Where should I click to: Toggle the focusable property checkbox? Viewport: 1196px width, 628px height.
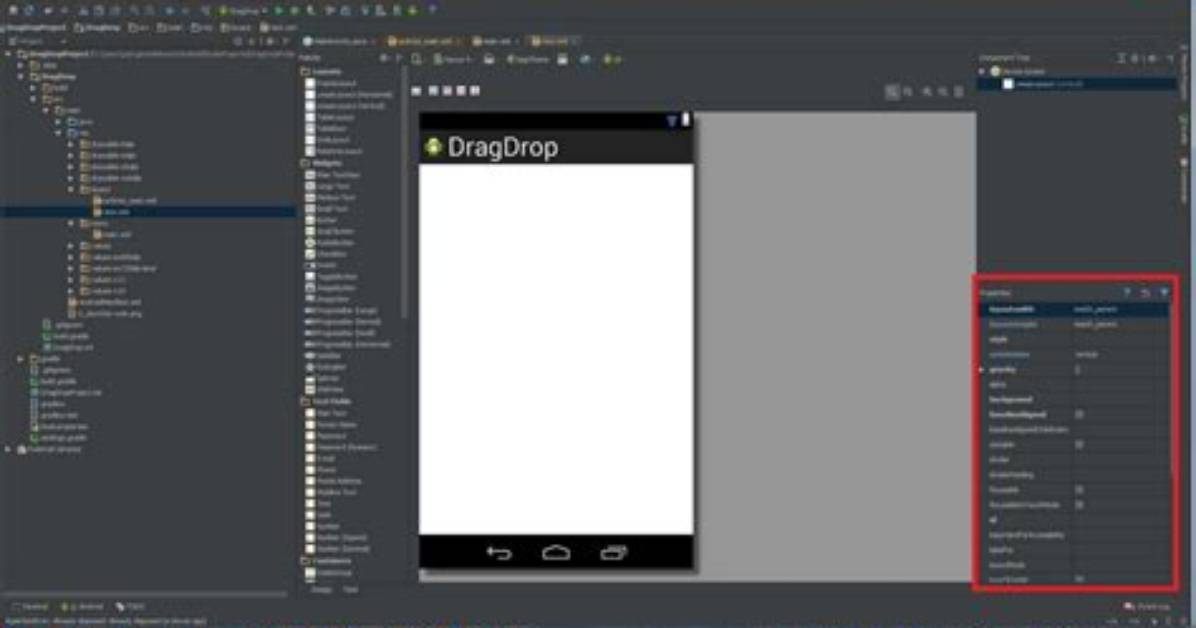1079,490
